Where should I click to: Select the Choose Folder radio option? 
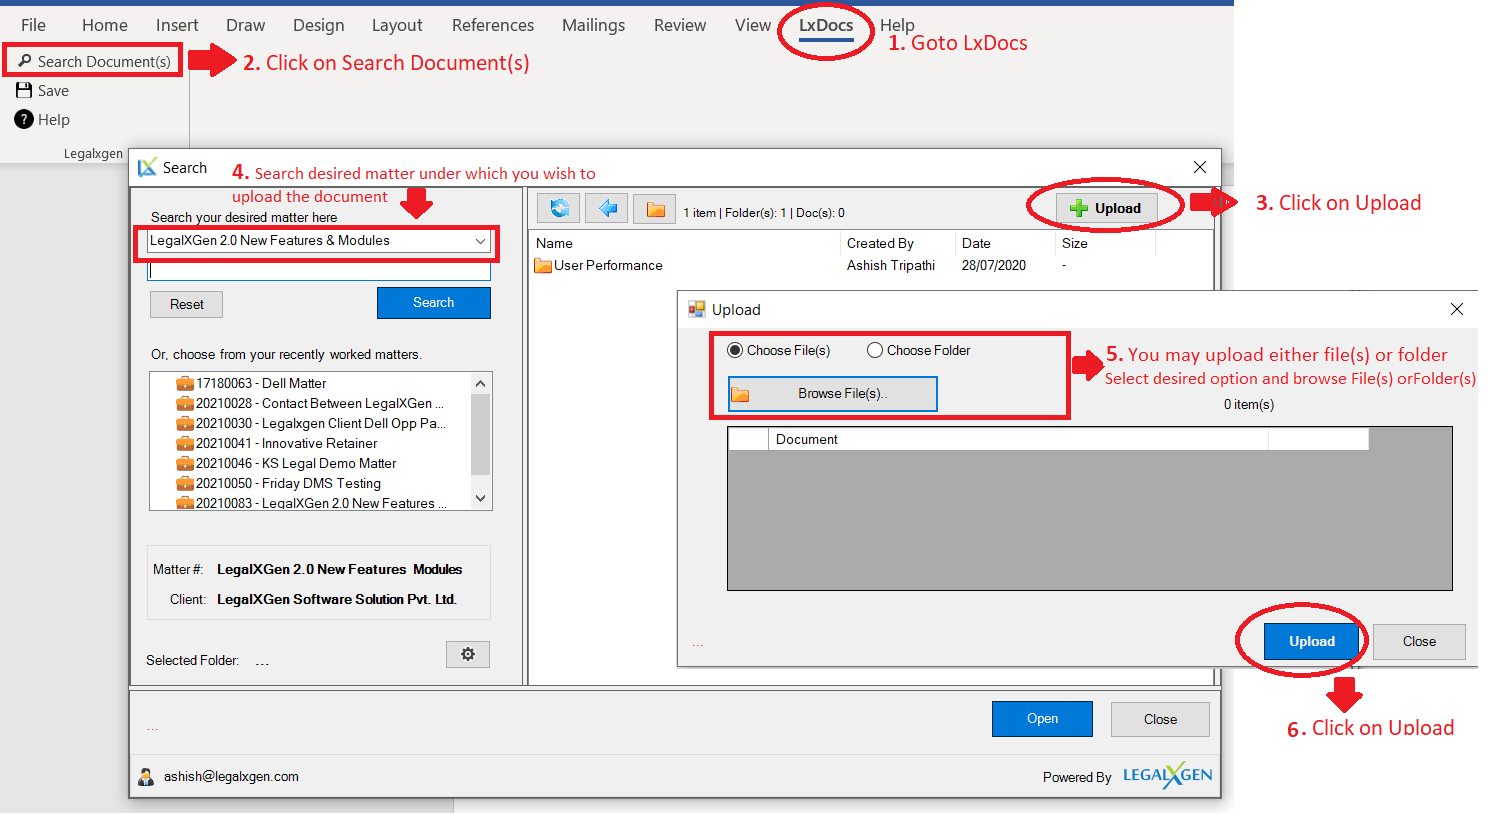coord(875,350)
